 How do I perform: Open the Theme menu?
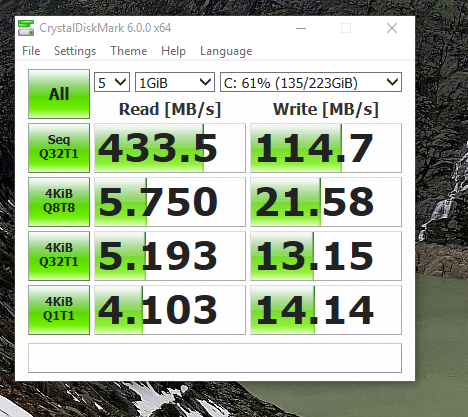129,51
